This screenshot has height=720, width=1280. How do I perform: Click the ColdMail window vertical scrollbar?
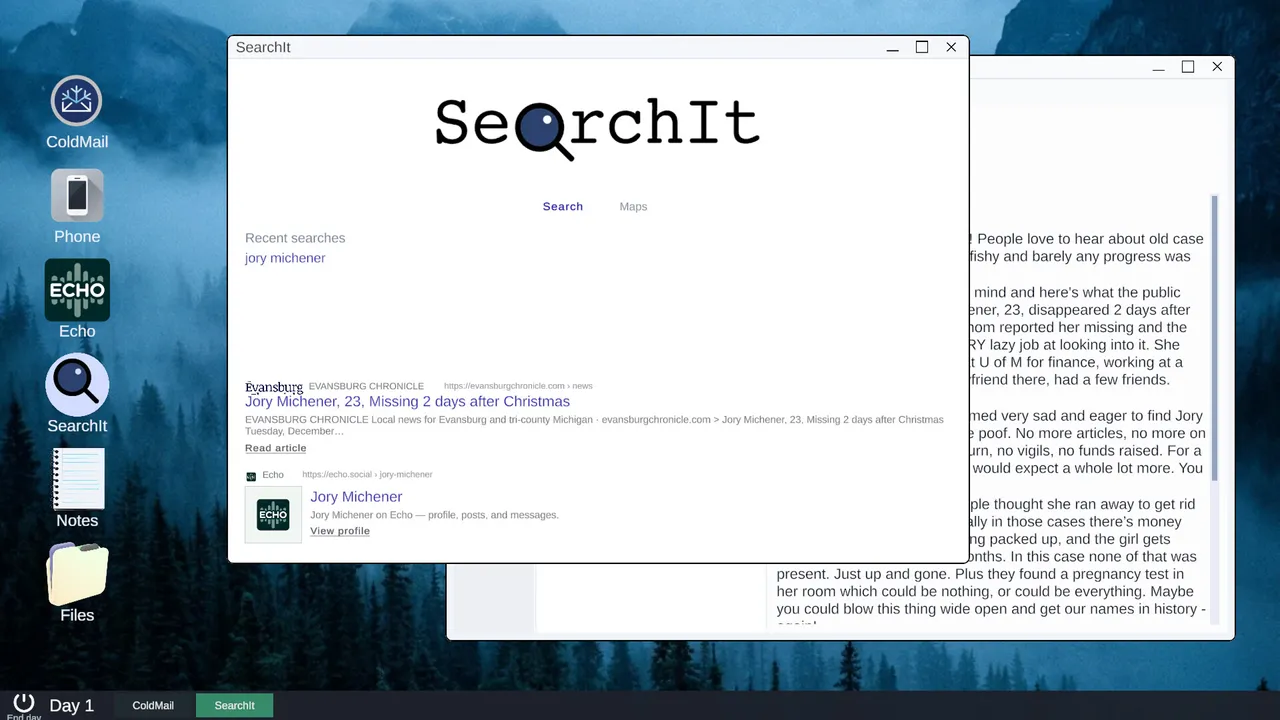click(x=1215, y=337)
